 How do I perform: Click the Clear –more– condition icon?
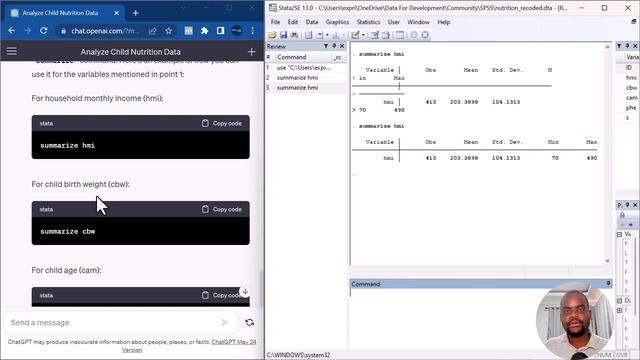coord(413,35)
